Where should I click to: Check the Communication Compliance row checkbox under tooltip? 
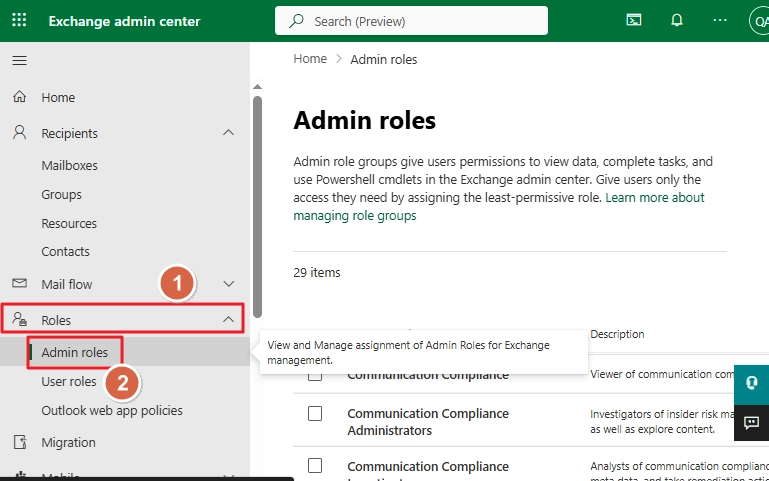(315, 377)
